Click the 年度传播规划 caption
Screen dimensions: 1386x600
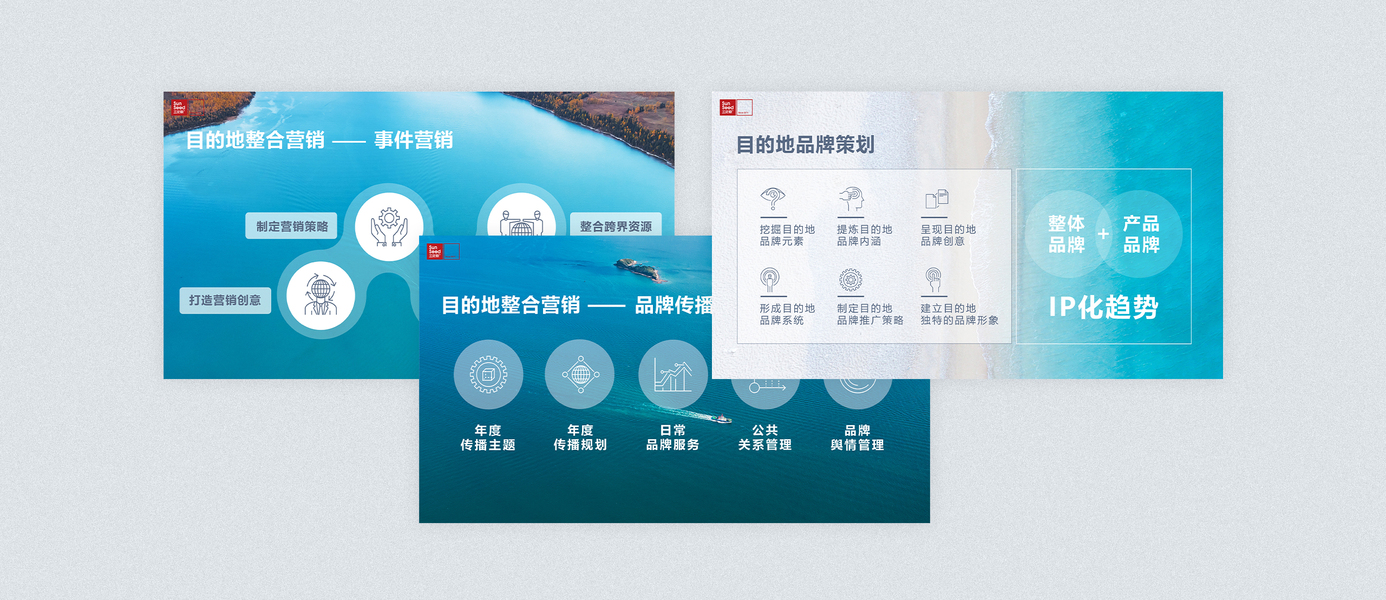click(x=580, y=438)
